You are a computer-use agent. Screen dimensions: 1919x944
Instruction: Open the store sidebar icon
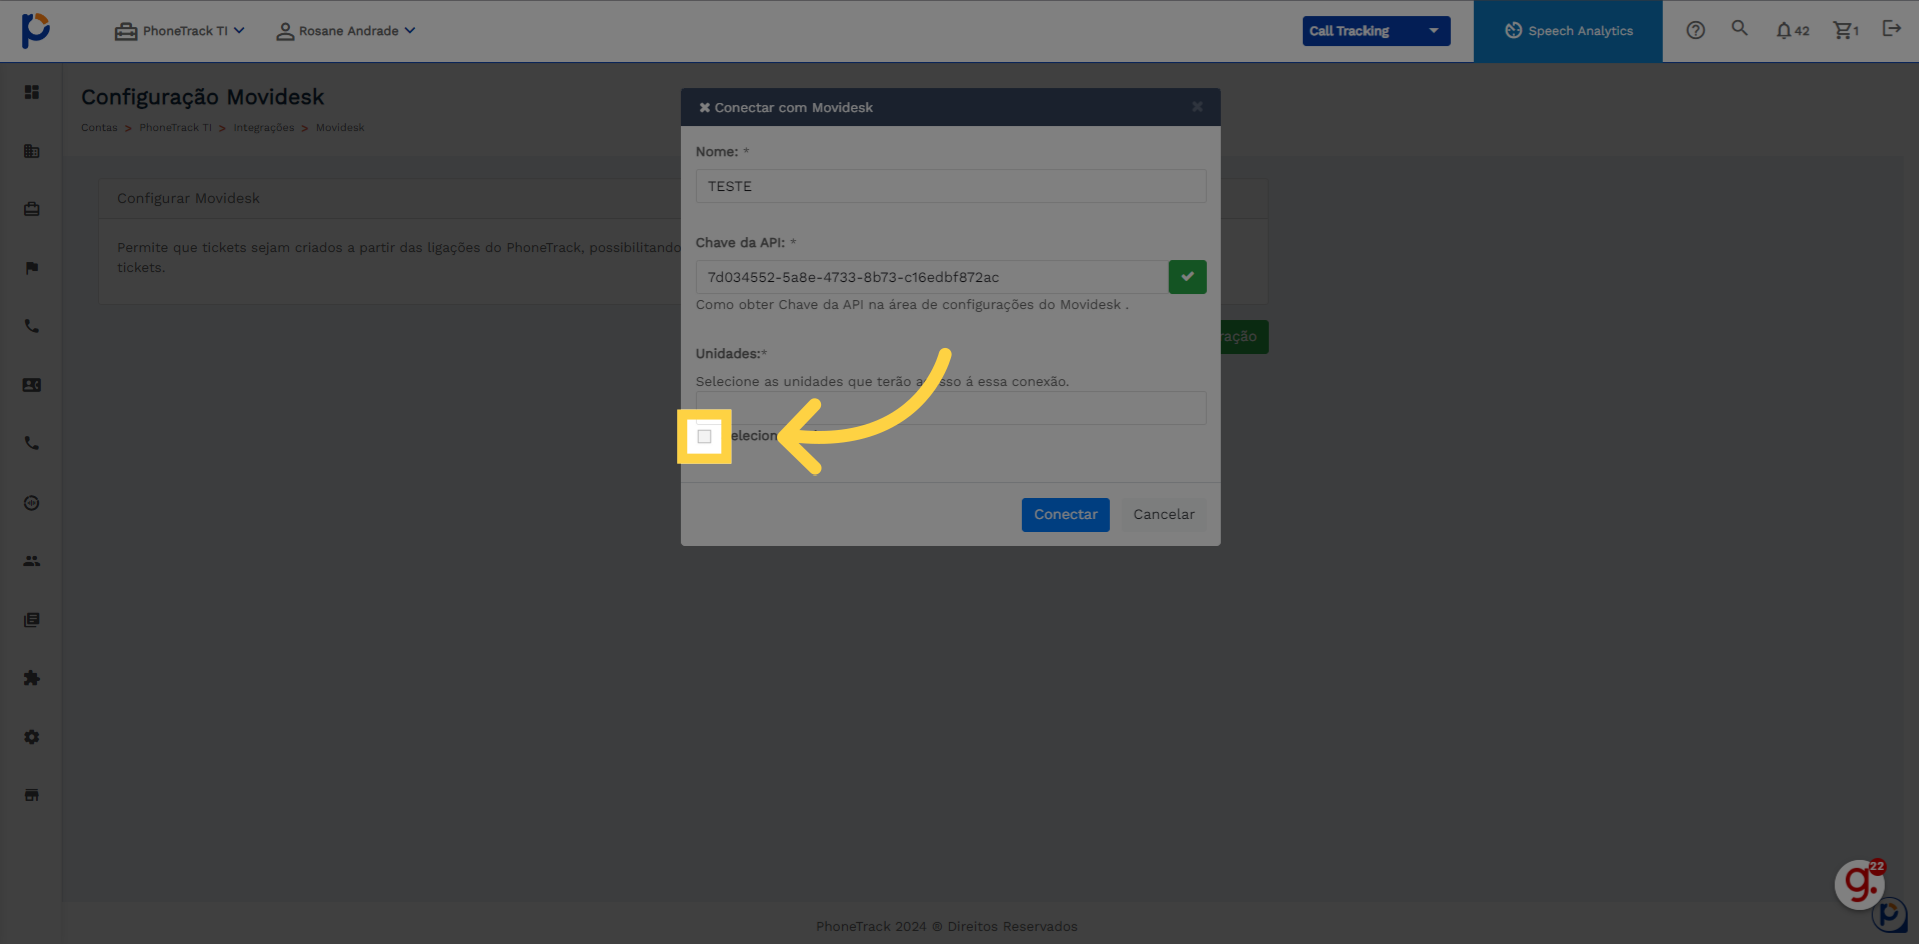32,795
